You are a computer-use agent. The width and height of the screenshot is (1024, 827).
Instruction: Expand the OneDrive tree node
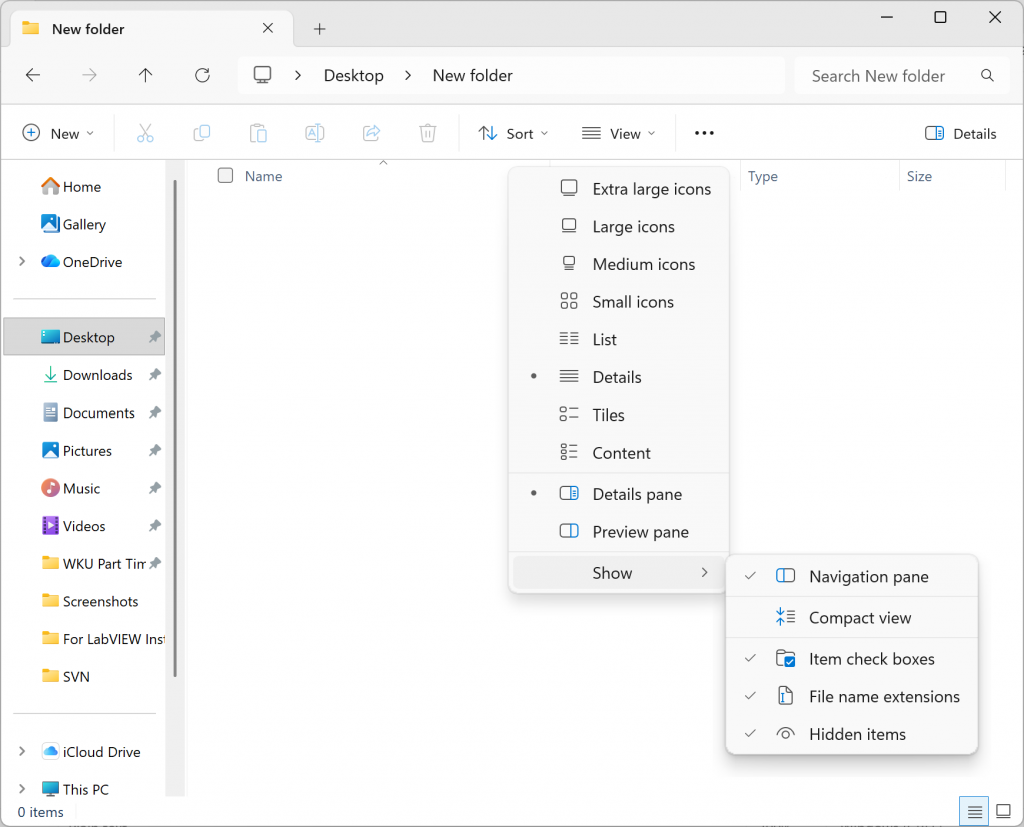tap(22, 261)
